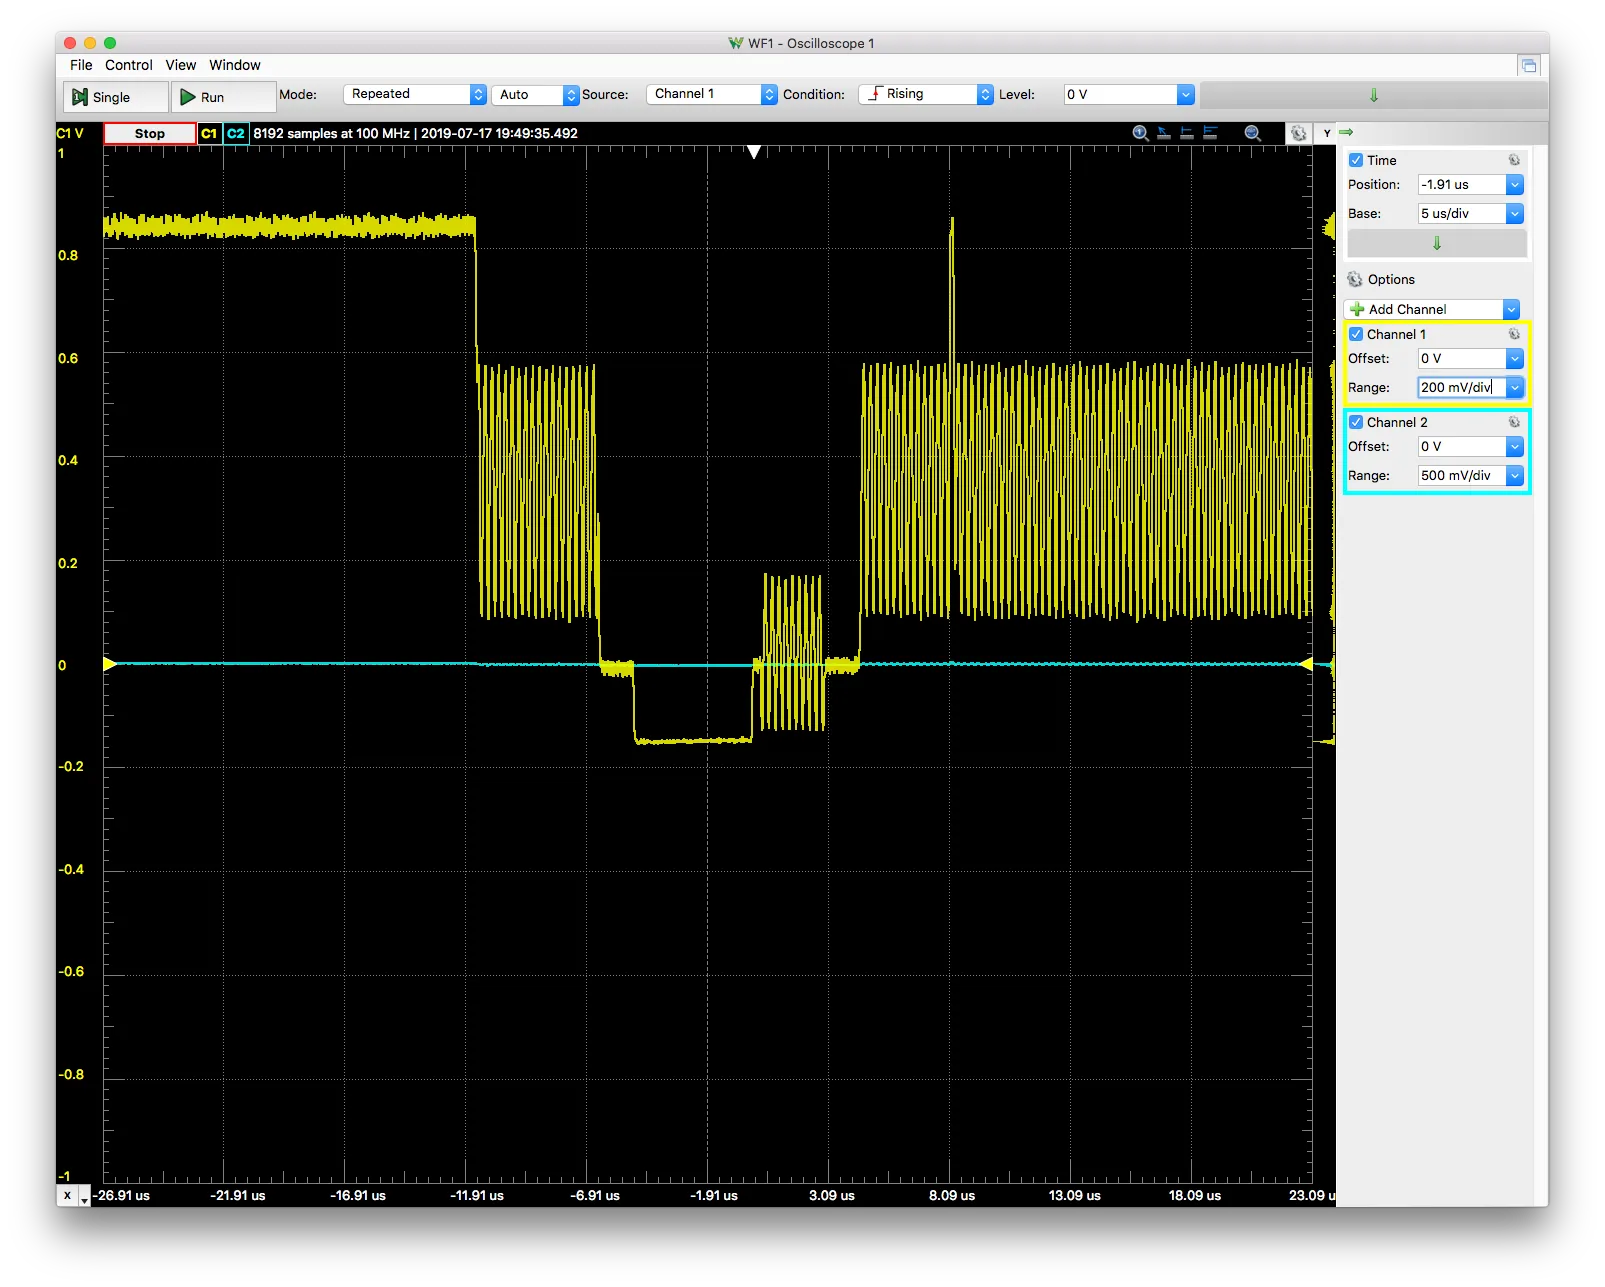Click the zoom view magnifier icon
The image size is (1605, 1287).
pyautogui.click(x=1252, y=133)
